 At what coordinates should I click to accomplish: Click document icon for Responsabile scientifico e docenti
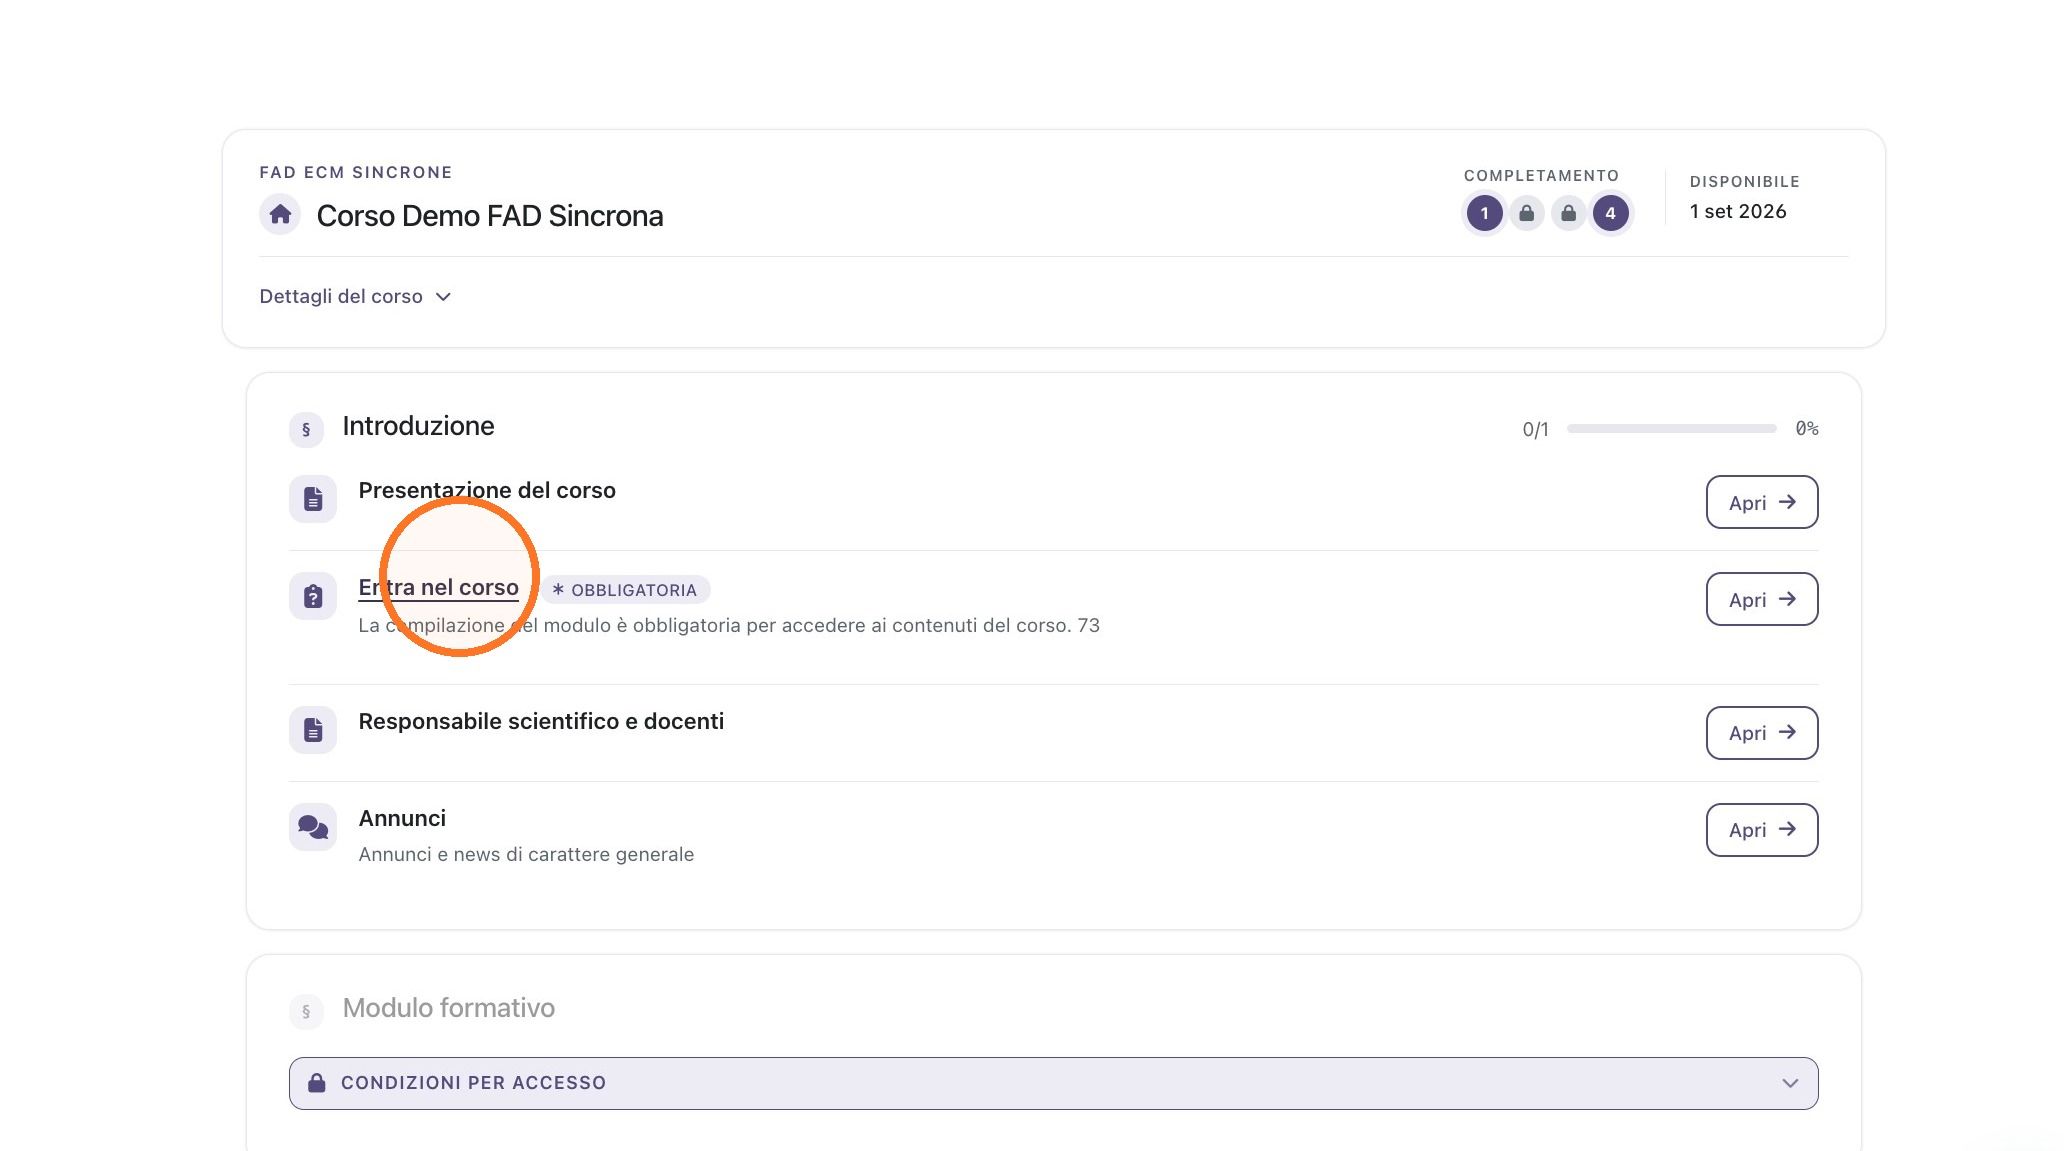point(313,730)
